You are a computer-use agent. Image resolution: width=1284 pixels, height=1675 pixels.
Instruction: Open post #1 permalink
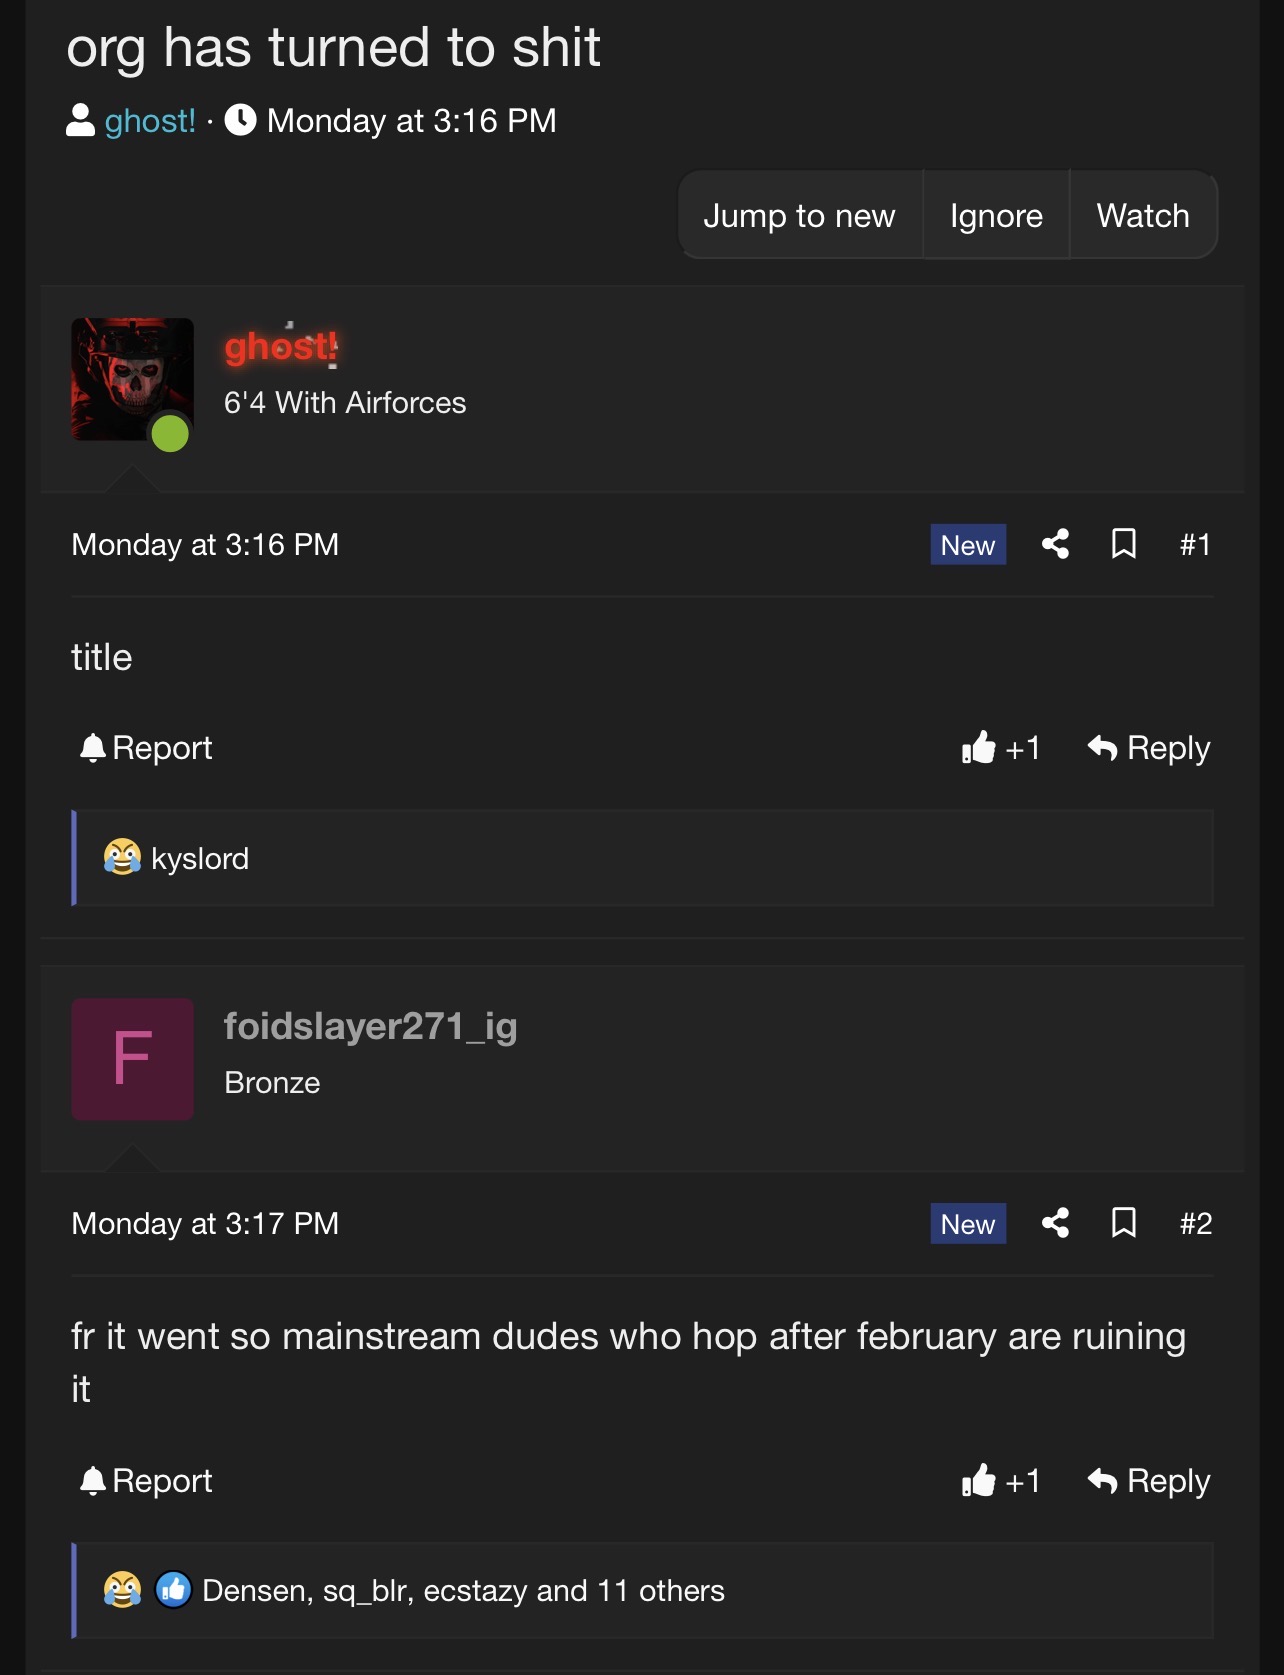coord(1195,545)
